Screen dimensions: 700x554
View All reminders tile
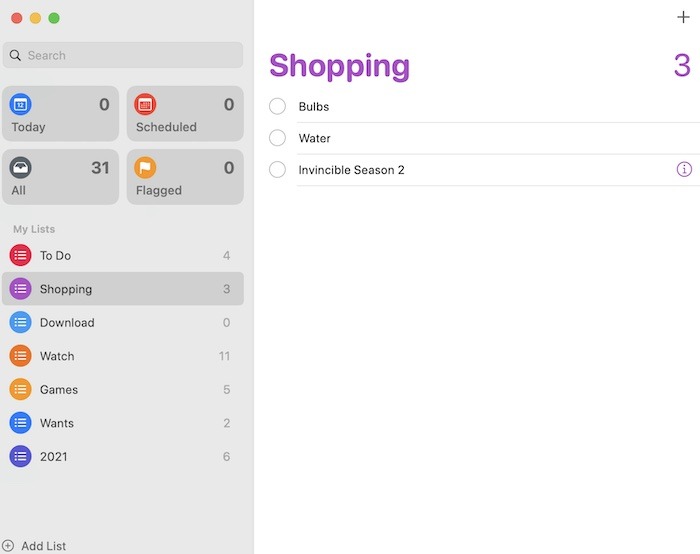coord(60,177)
